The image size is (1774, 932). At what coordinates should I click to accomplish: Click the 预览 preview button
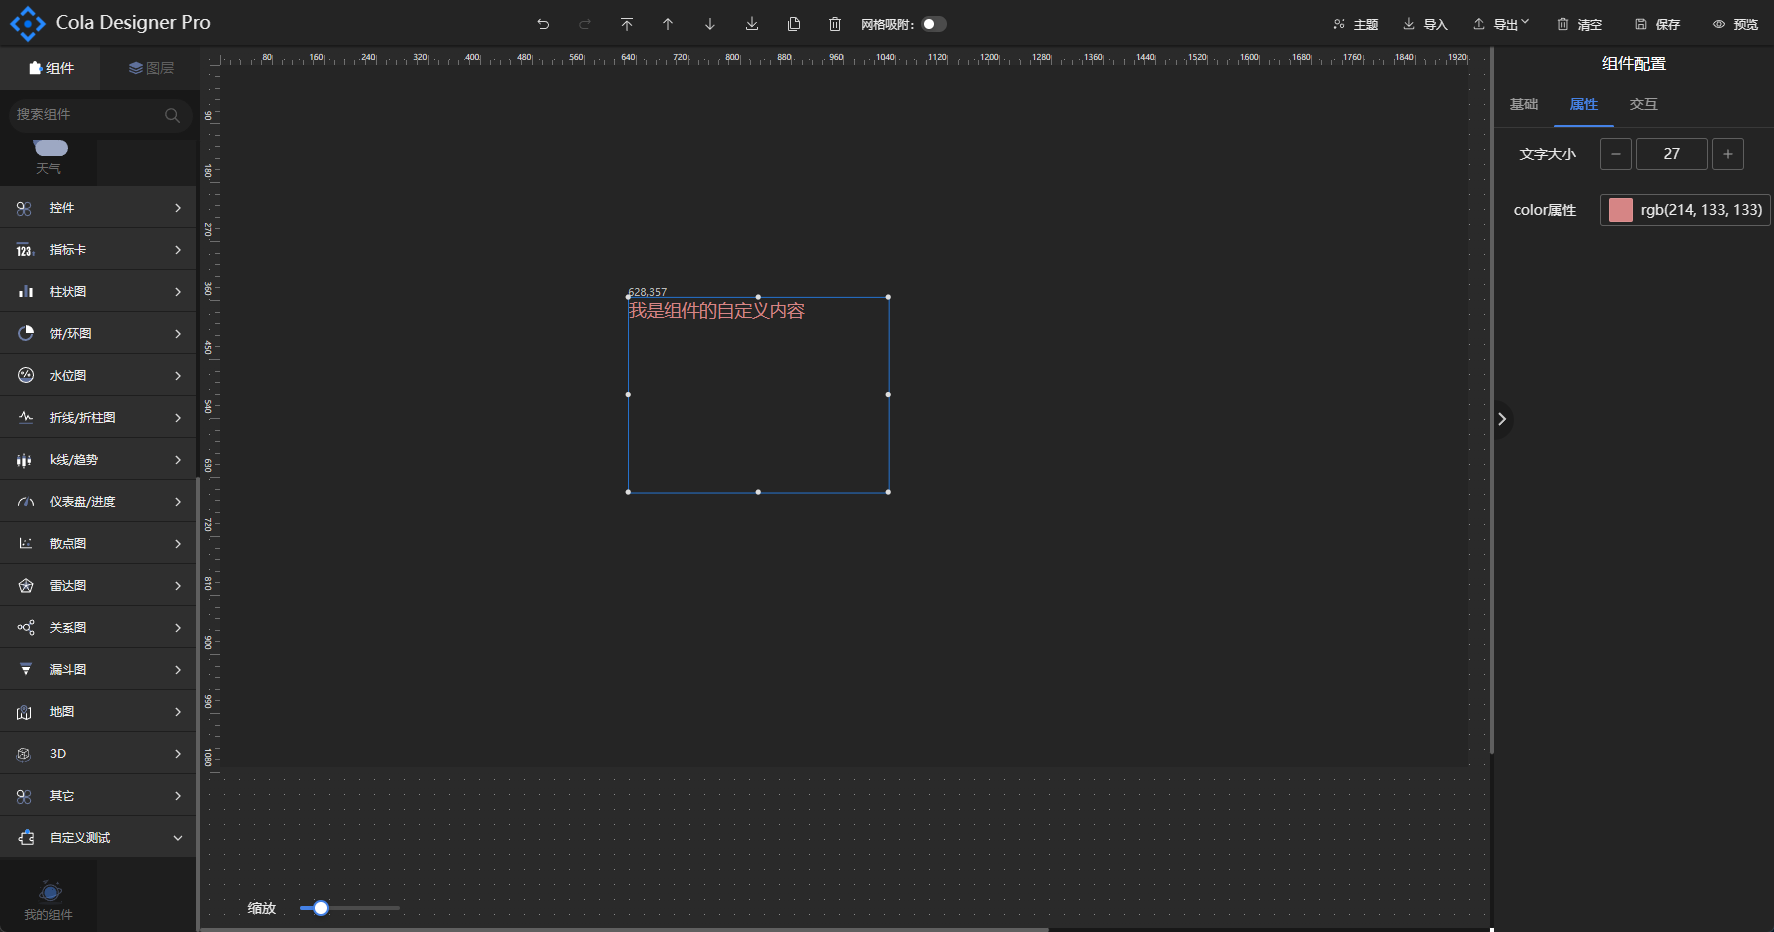tap(1735, 24)
